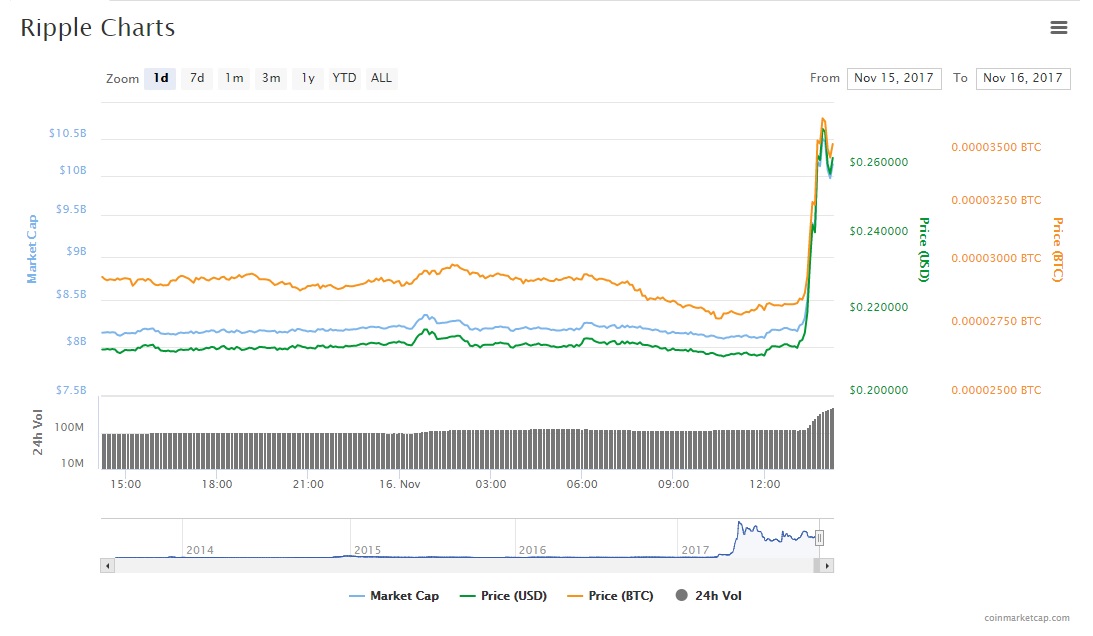Click the $0.200000 price axis label
Image resolution: width=1093 pixels, height=636 pixels.
[878, 390]
